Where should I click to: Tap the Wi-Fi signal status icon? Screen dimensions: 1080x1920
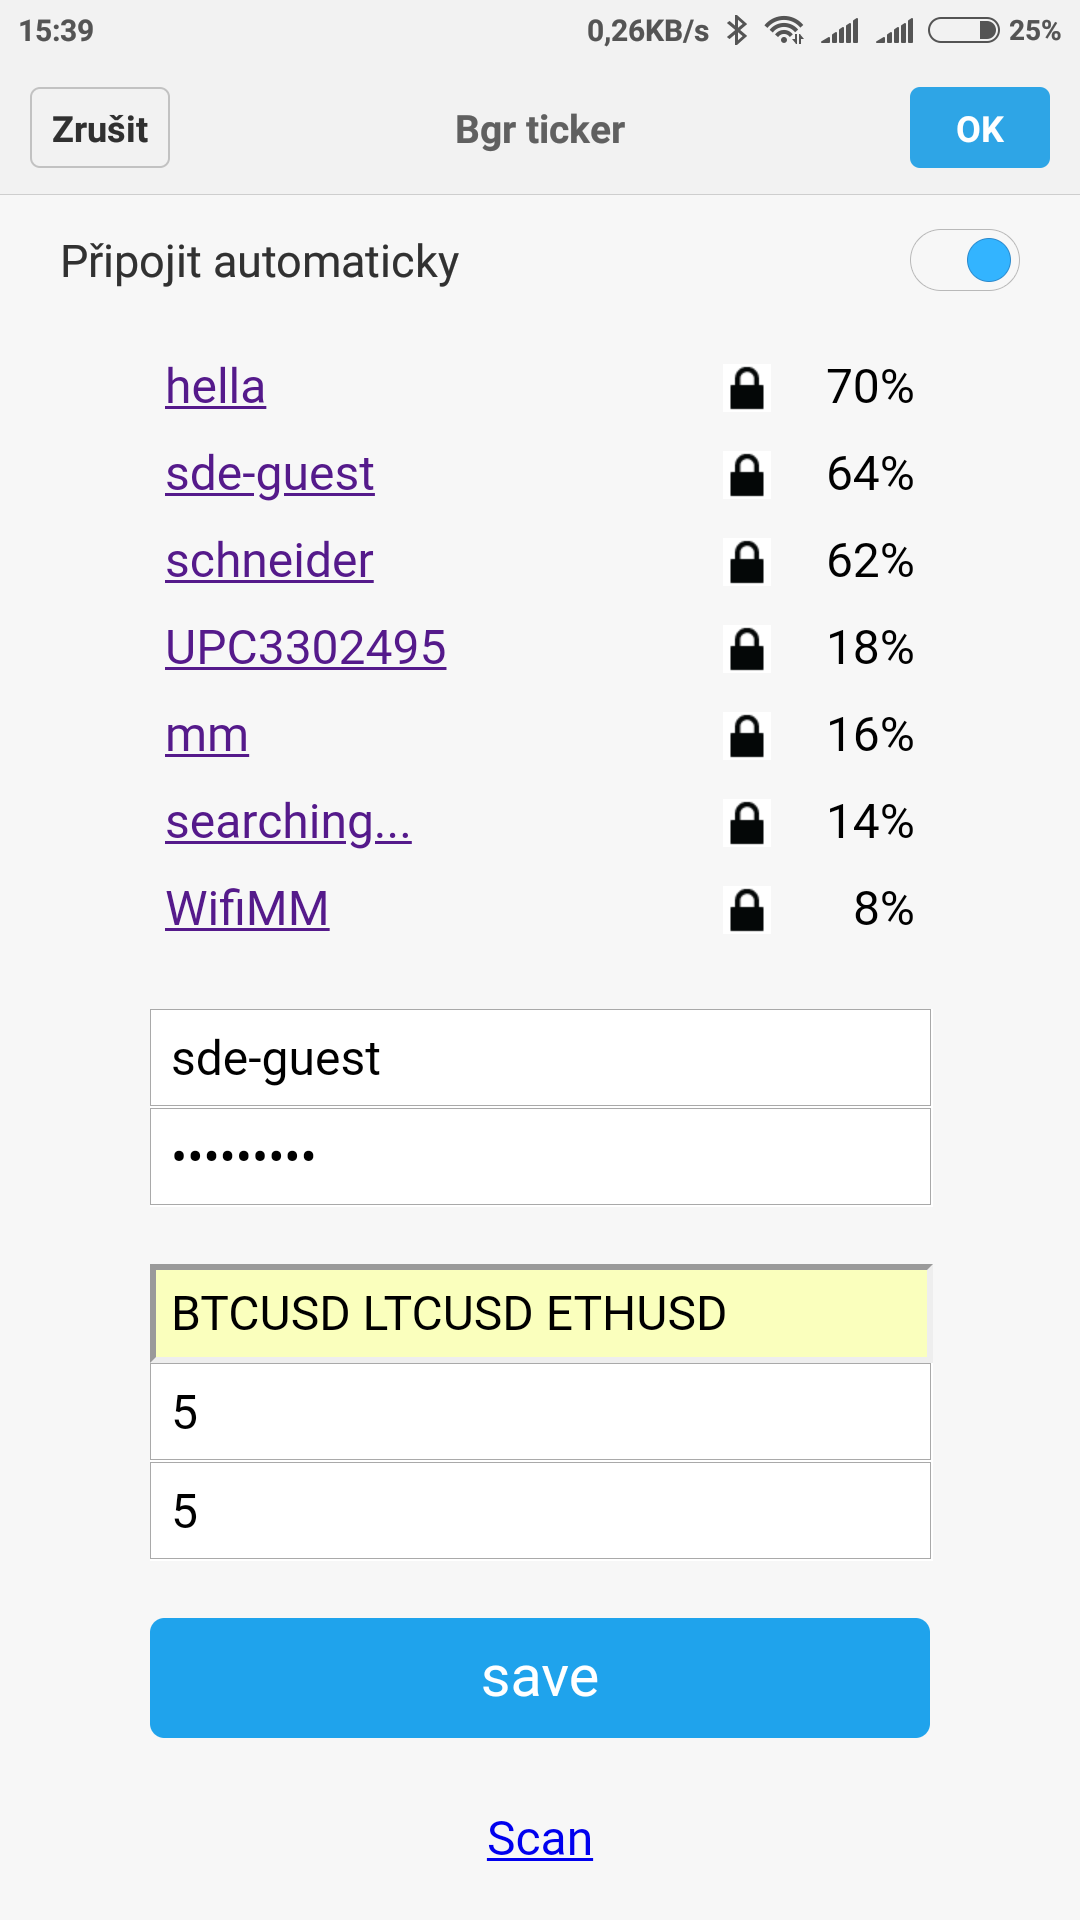tap(785, 31)
